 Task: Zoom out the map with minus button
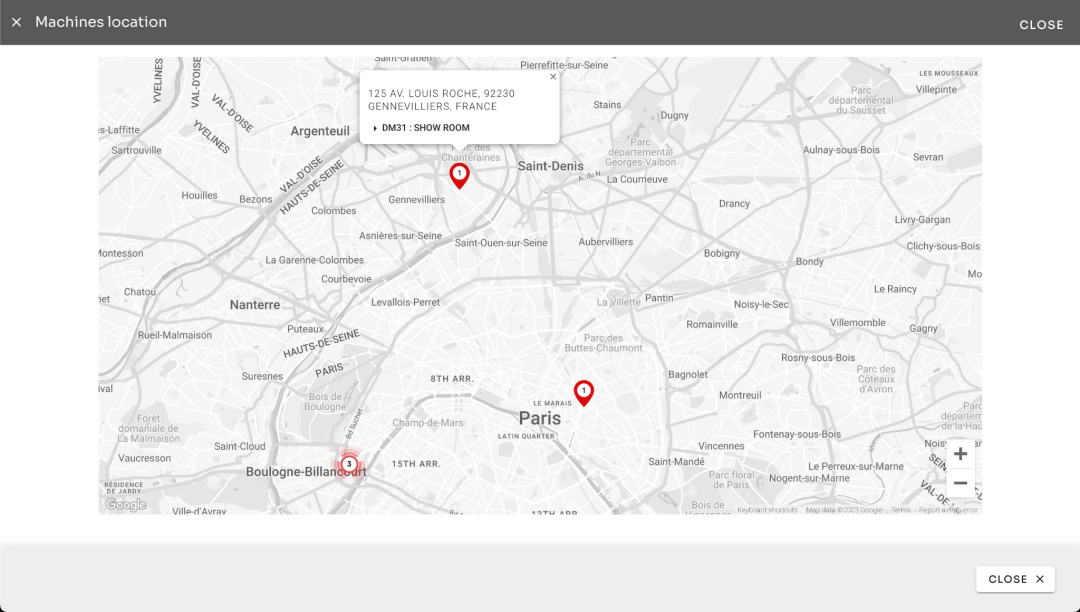(960, 483)
